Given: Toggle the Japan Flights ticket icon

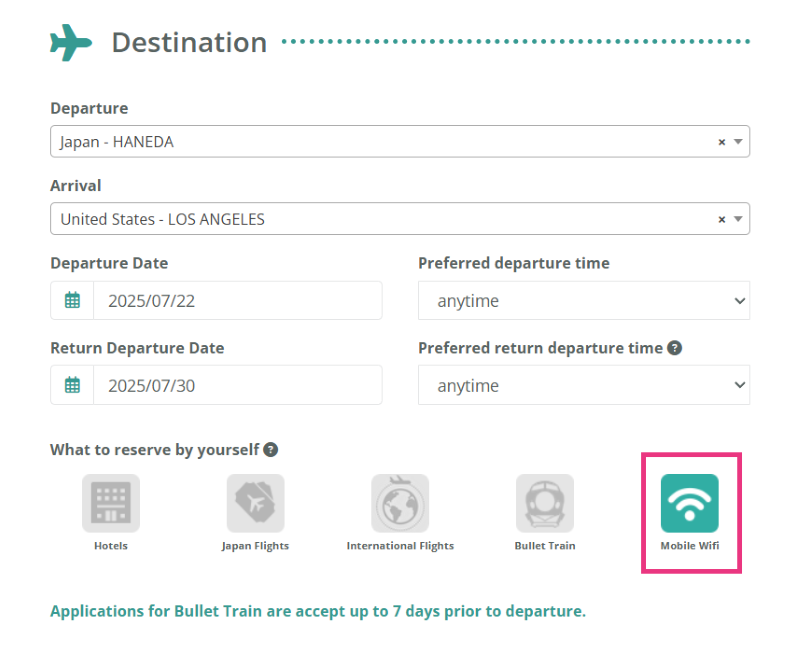Looking at the screenshot, I should [x=255, y=503].
